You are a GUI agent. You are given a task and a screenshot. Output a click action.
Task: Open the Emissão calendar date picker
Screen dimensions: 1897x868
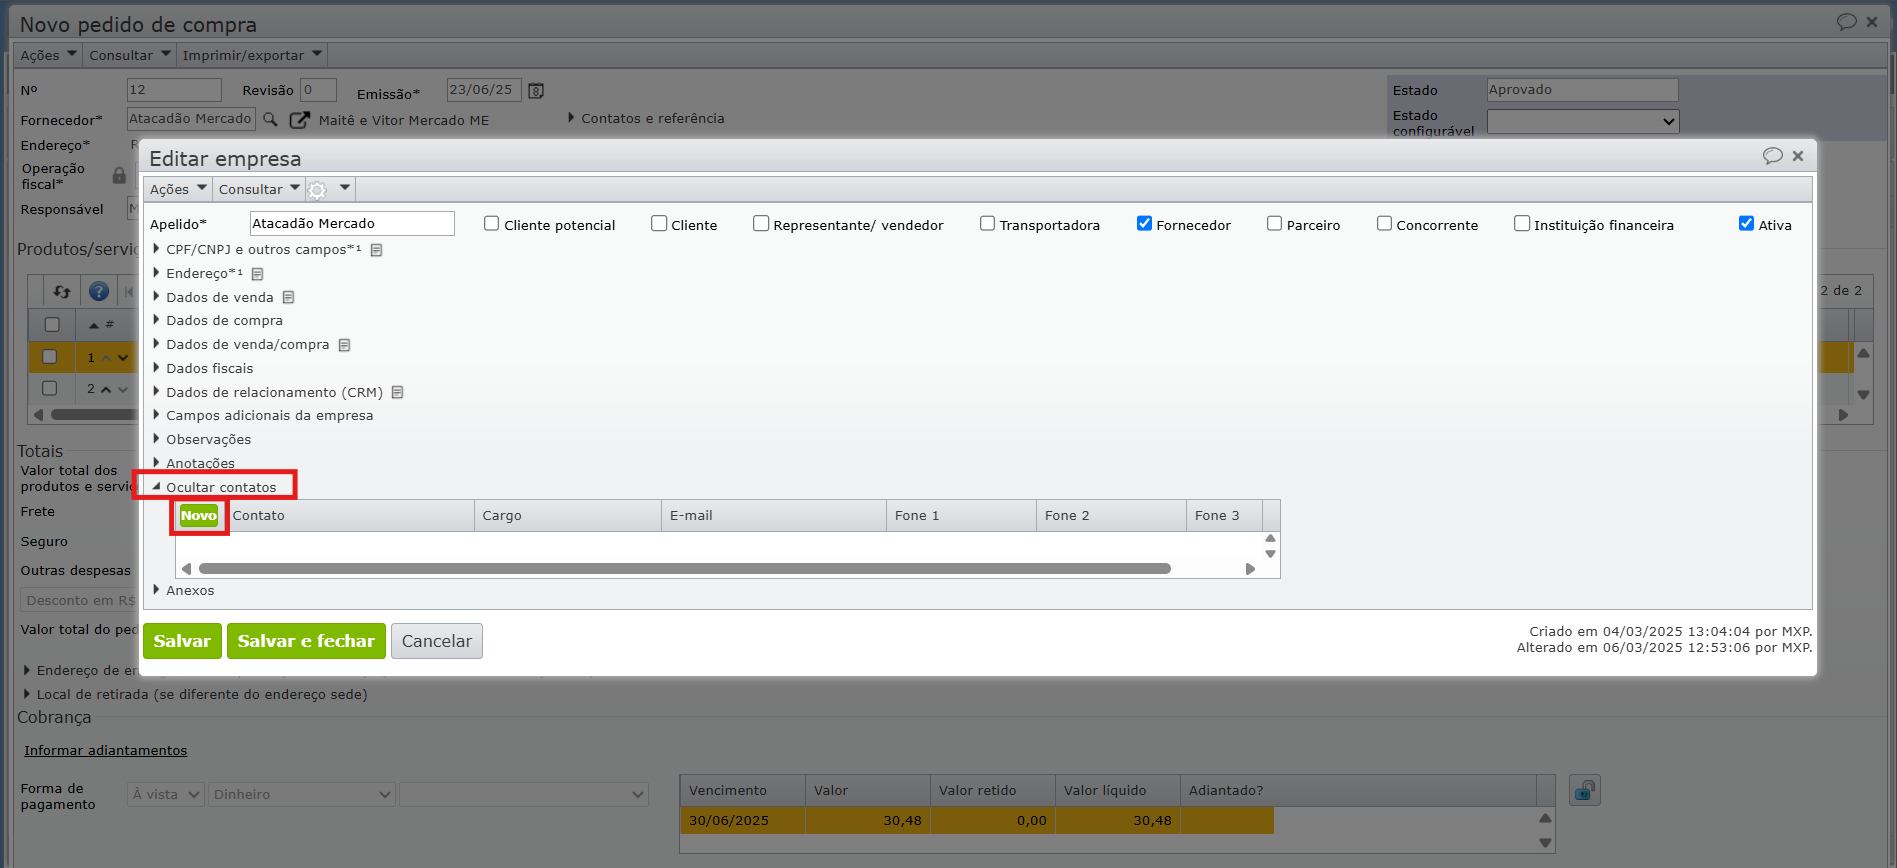(x=536, y=91)
